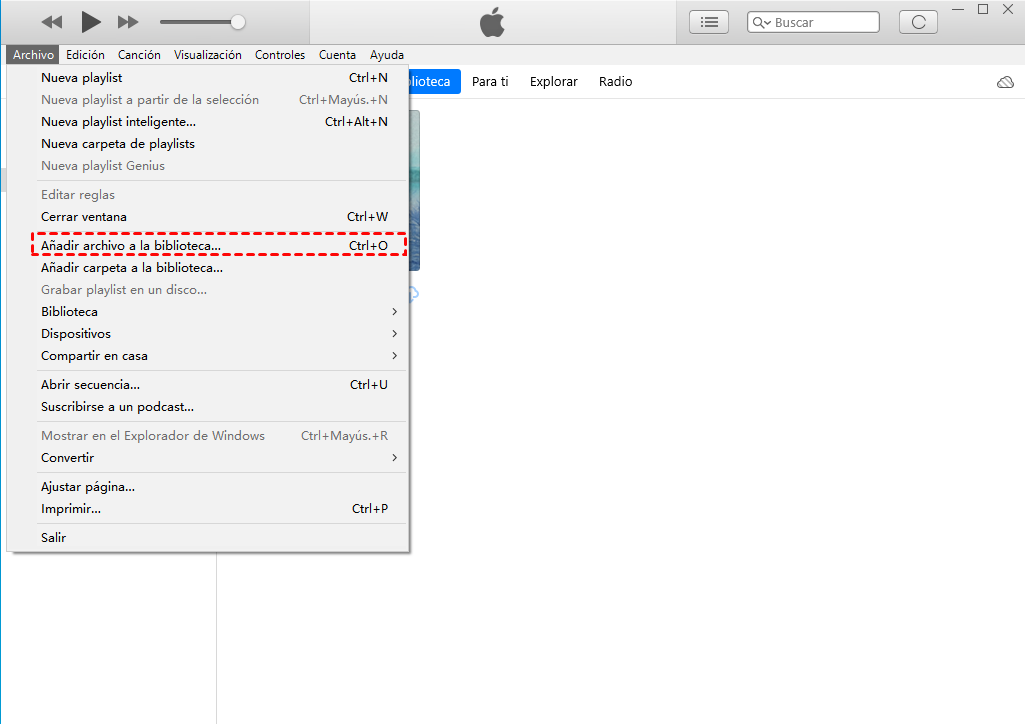
Task: Choose Nueva playlist inteligente menu entry
Action: coord(118,122)
